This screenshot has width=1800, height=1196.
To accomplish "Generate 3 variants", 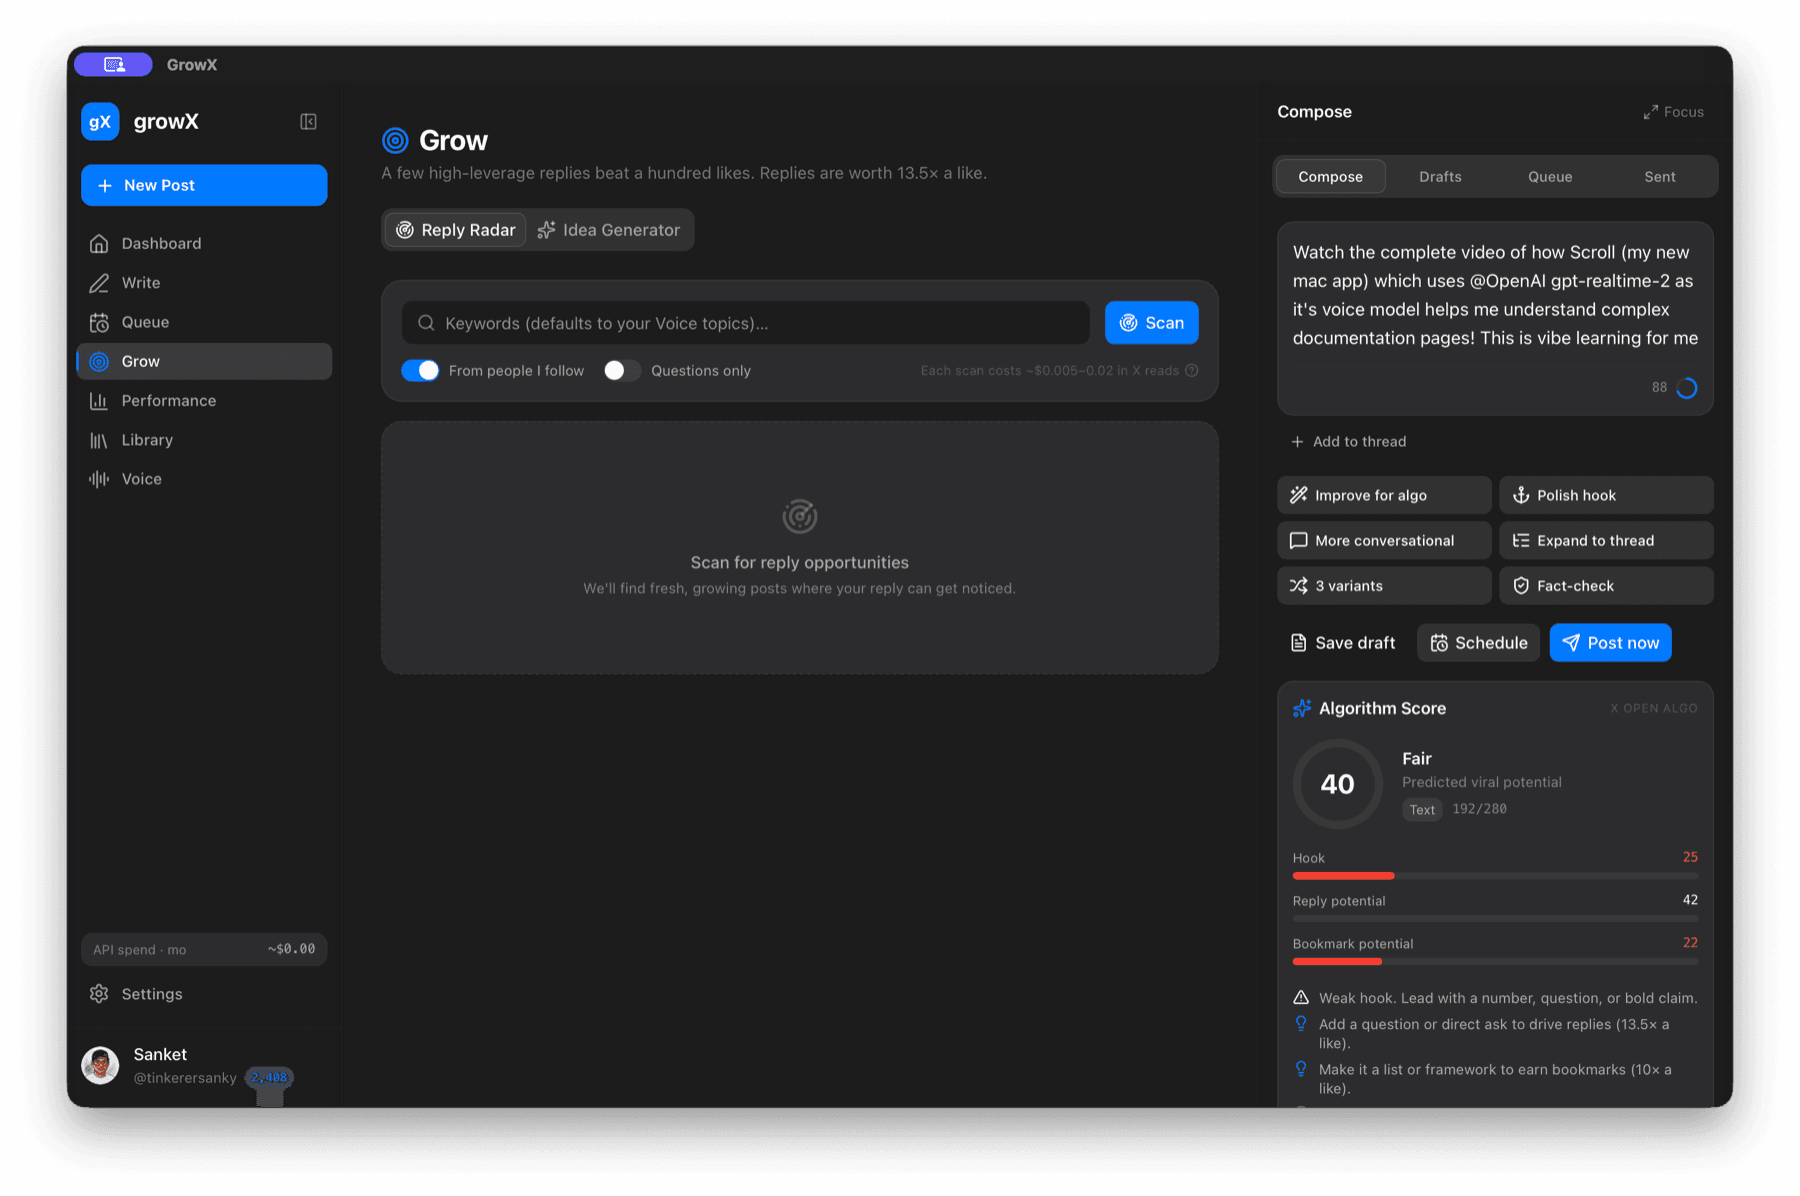I will [1384, 586].
